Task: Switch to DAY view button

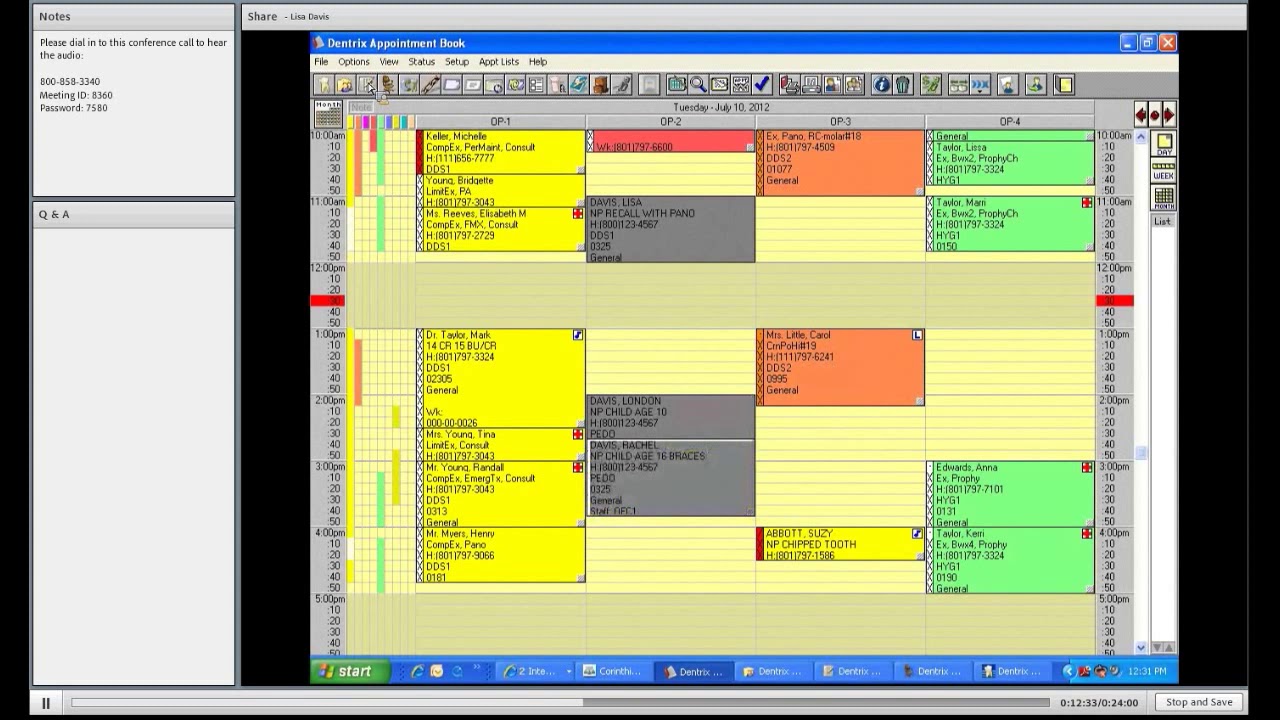Action: pyautogui.click(x=1163, y=144)
